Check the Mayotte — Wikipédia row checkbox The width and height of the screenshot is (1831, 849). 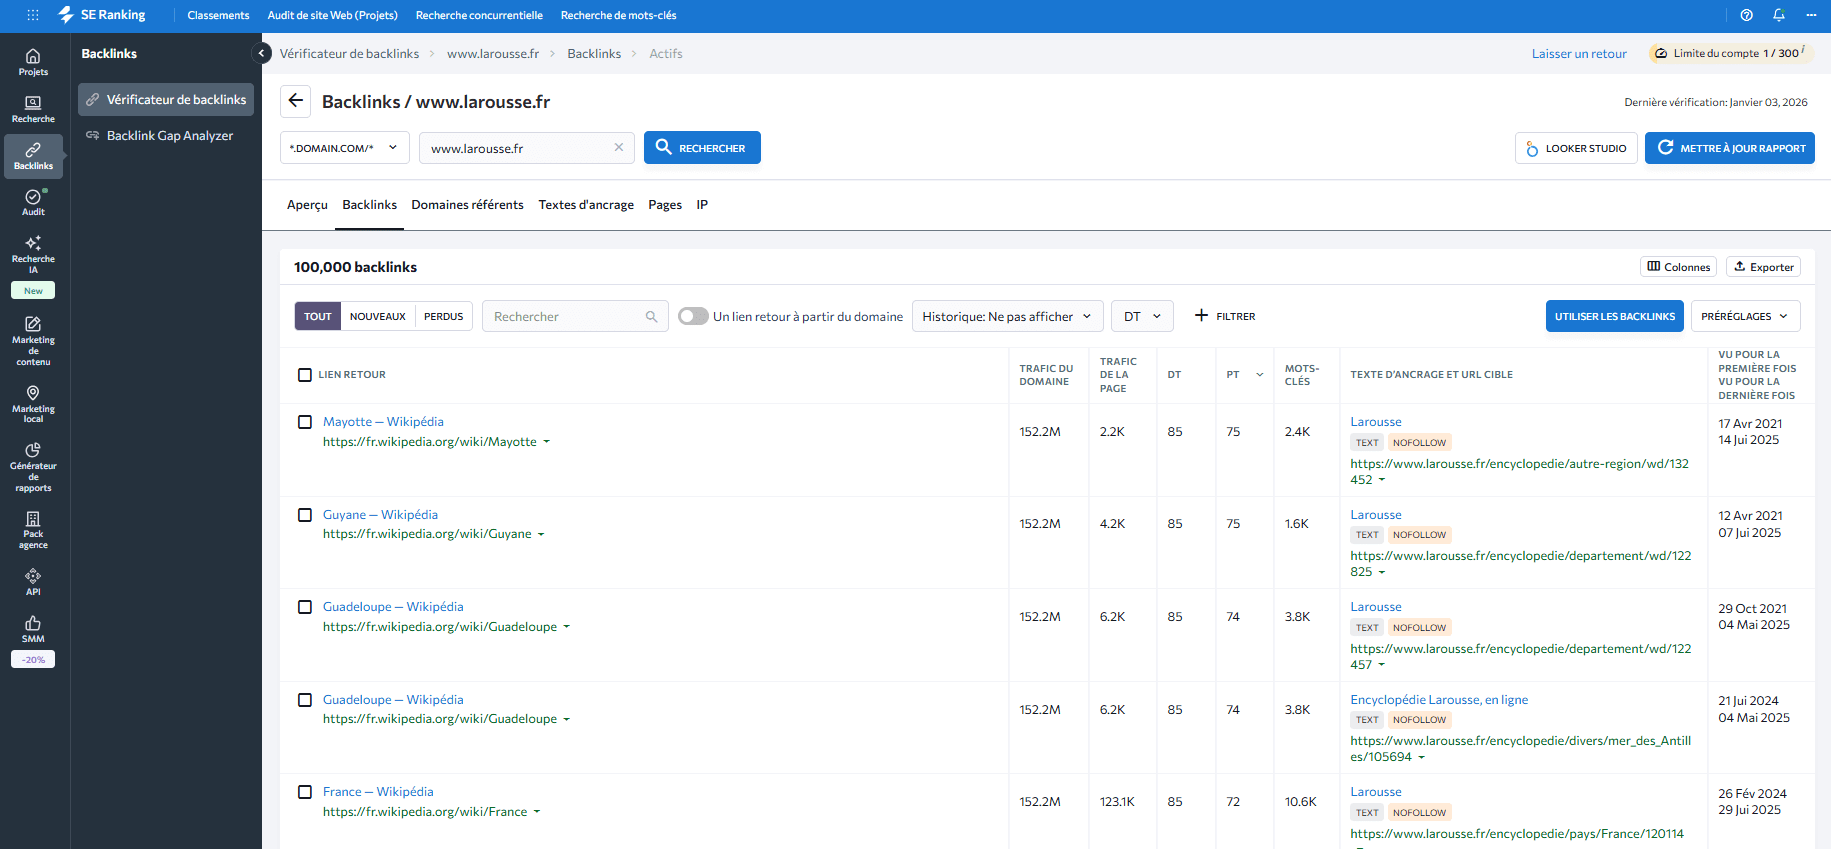(305, 422)
